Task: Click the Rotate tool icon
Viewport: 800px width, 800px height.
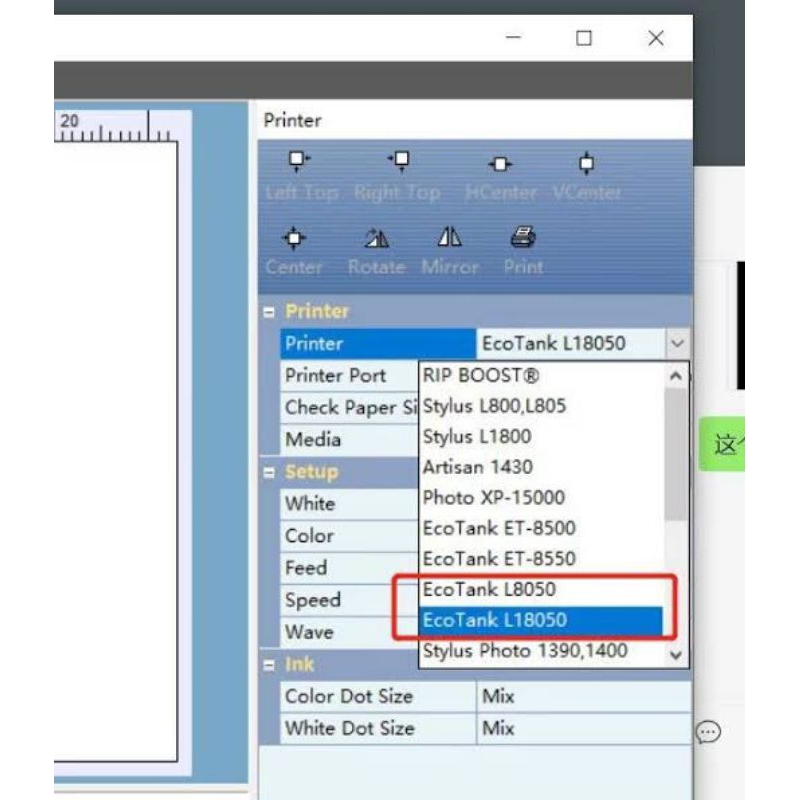Action: [377, 238]
